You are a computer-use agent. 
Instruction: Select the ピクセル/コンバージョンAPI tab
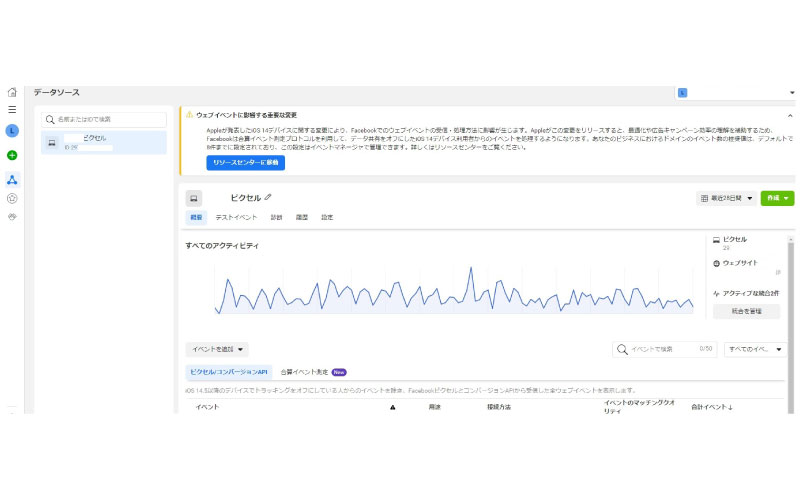coord(229,372)
